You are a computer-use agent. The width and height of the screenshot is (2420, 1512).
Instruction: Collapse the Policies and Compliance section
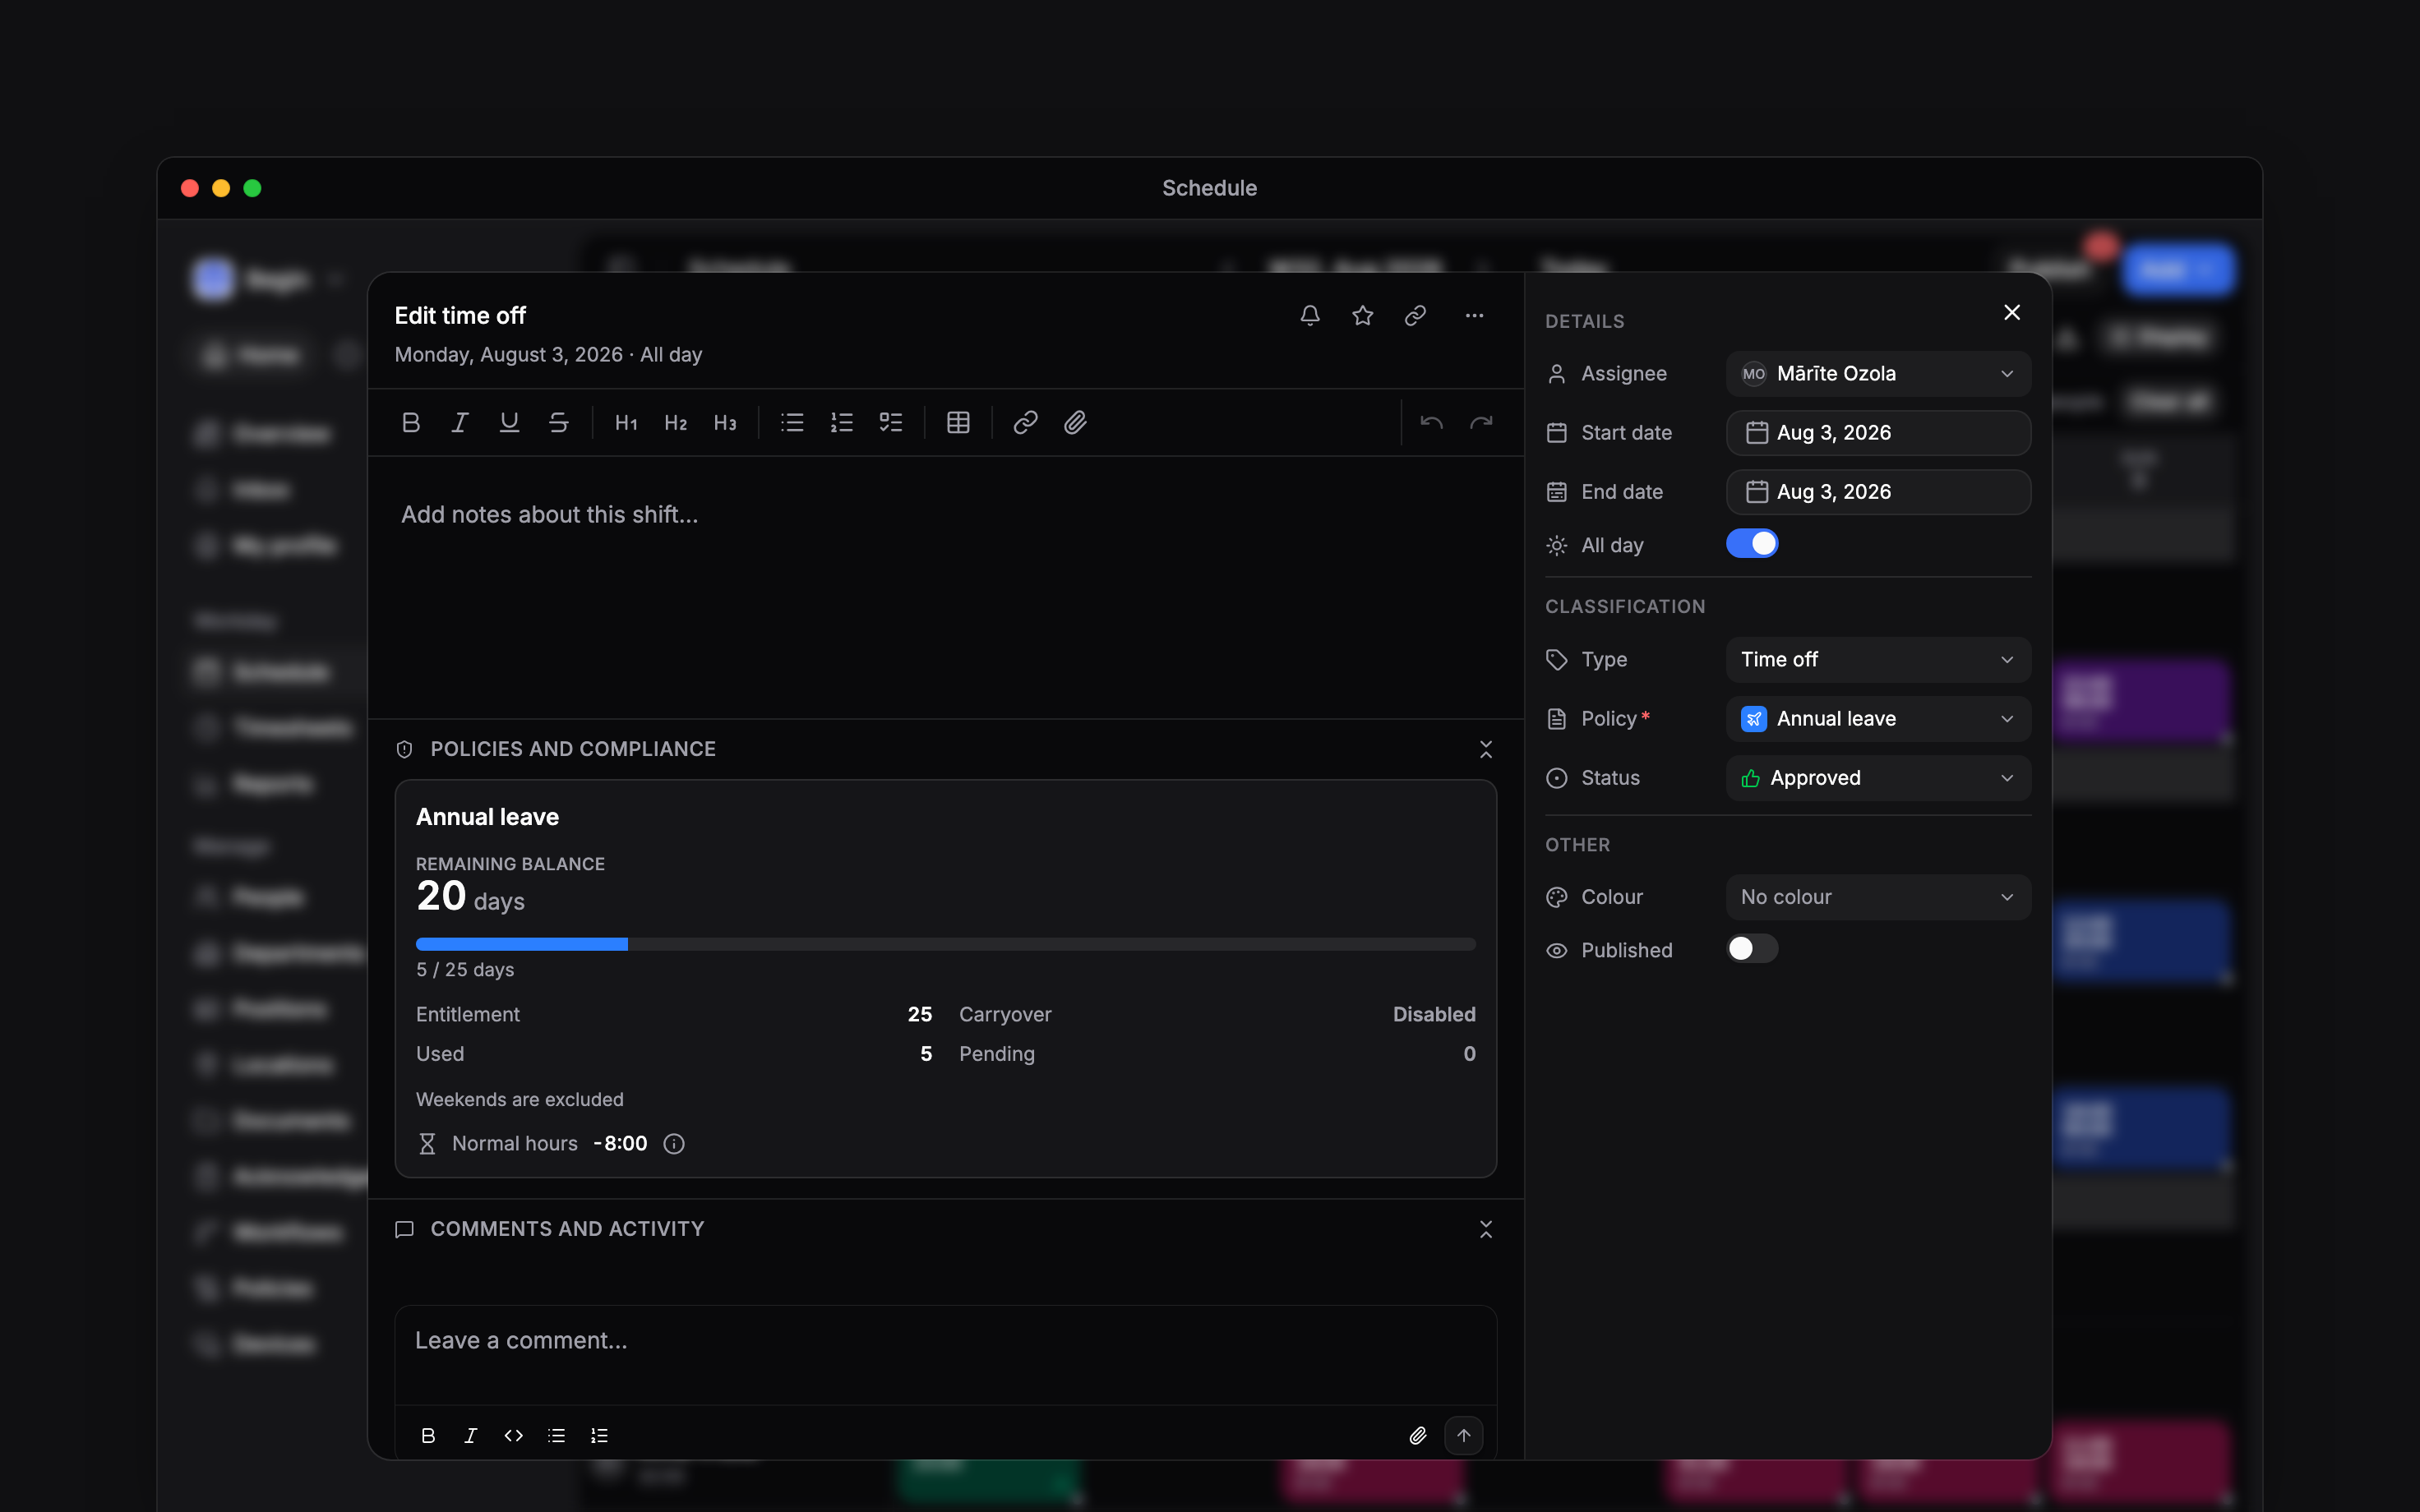1486,750
